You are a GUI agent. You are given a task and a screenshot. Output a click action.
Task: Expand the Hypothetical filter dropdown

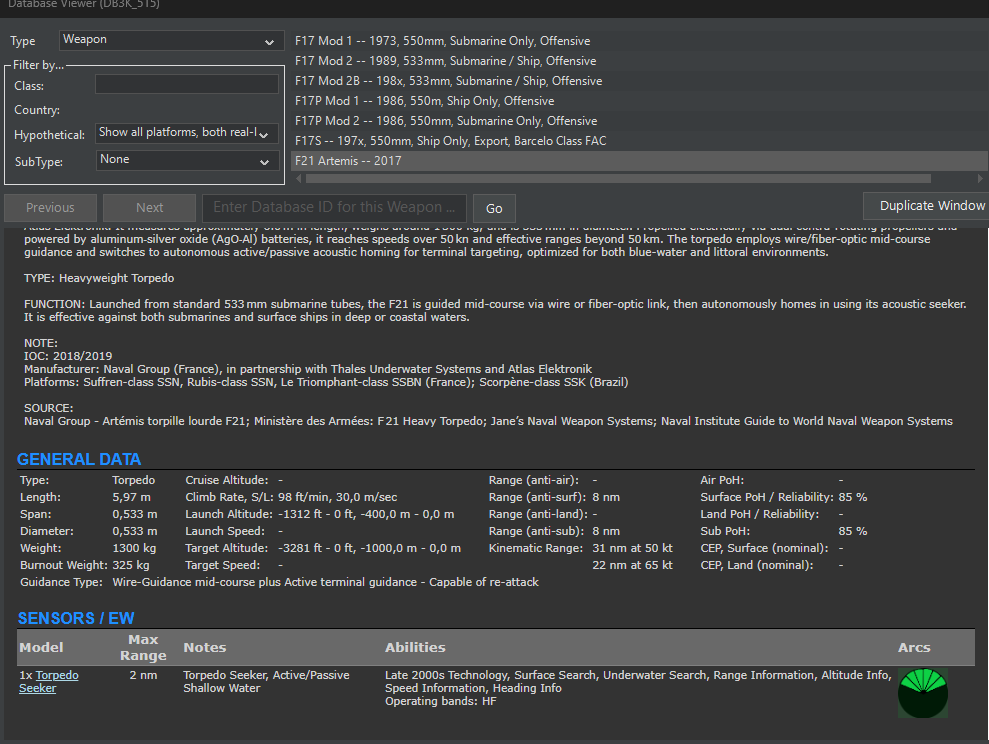187,133
